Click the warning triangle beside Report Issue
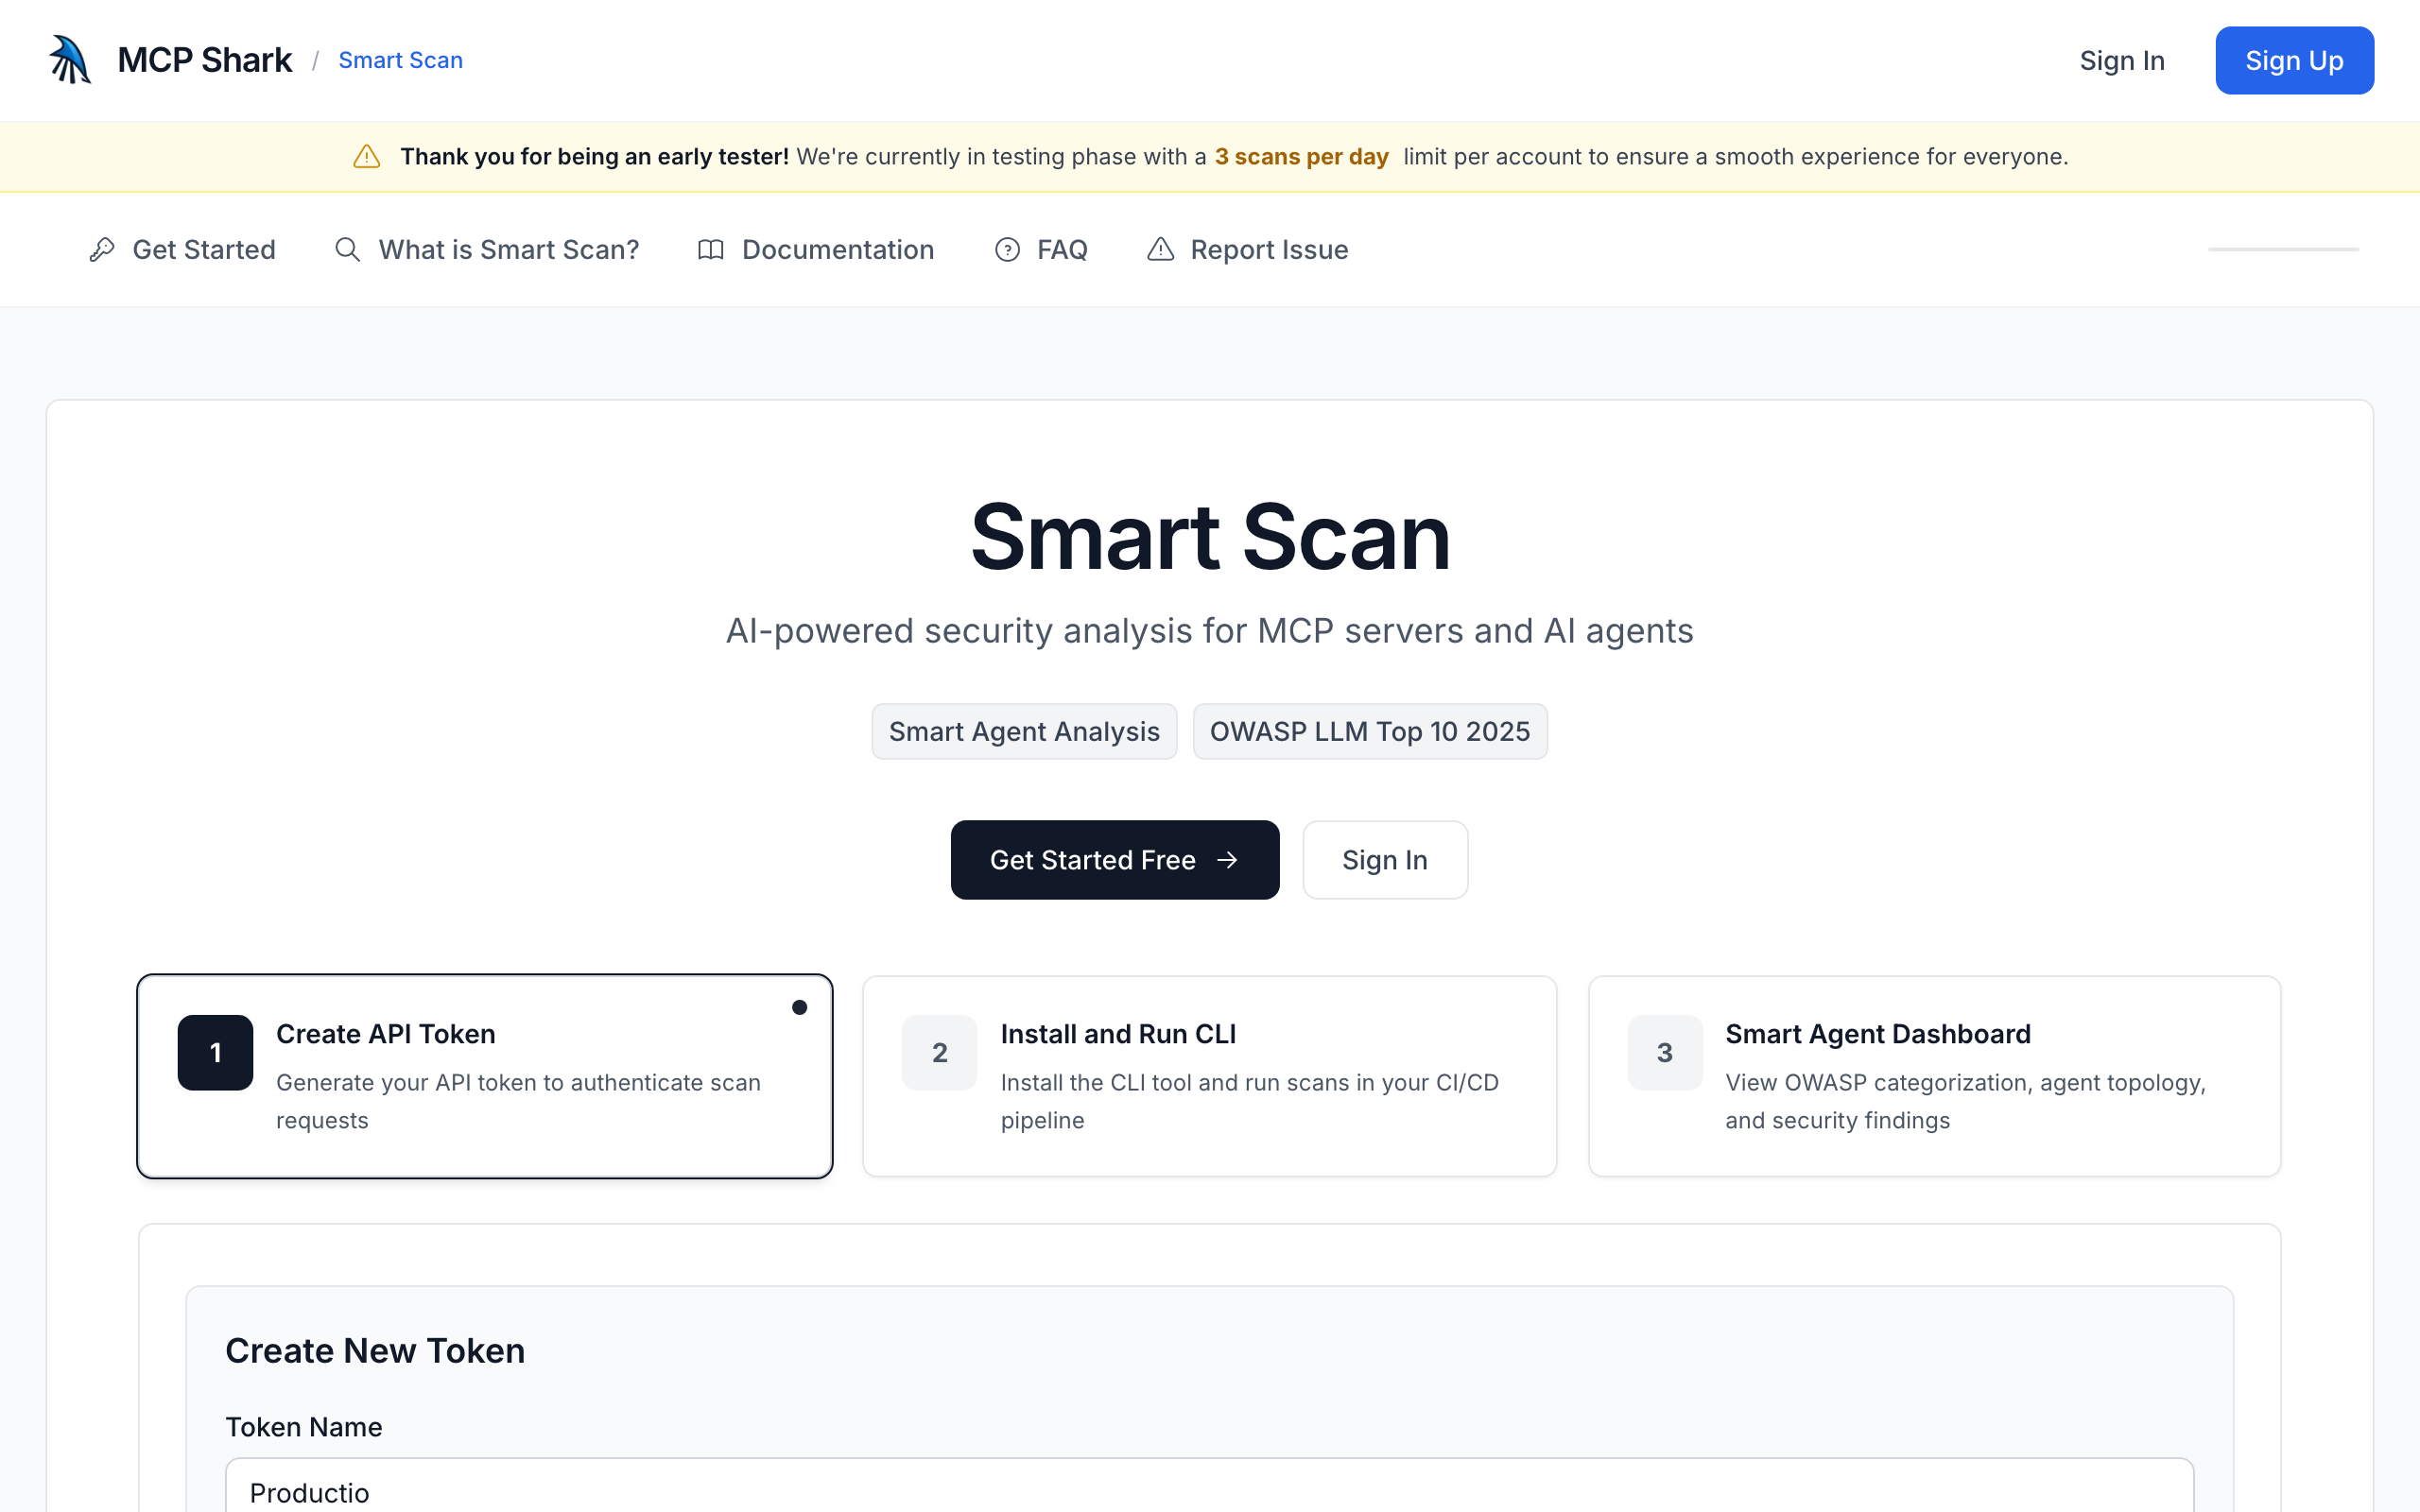2420x1512 pixels. pyautogui.click(x=1160, y=249)
